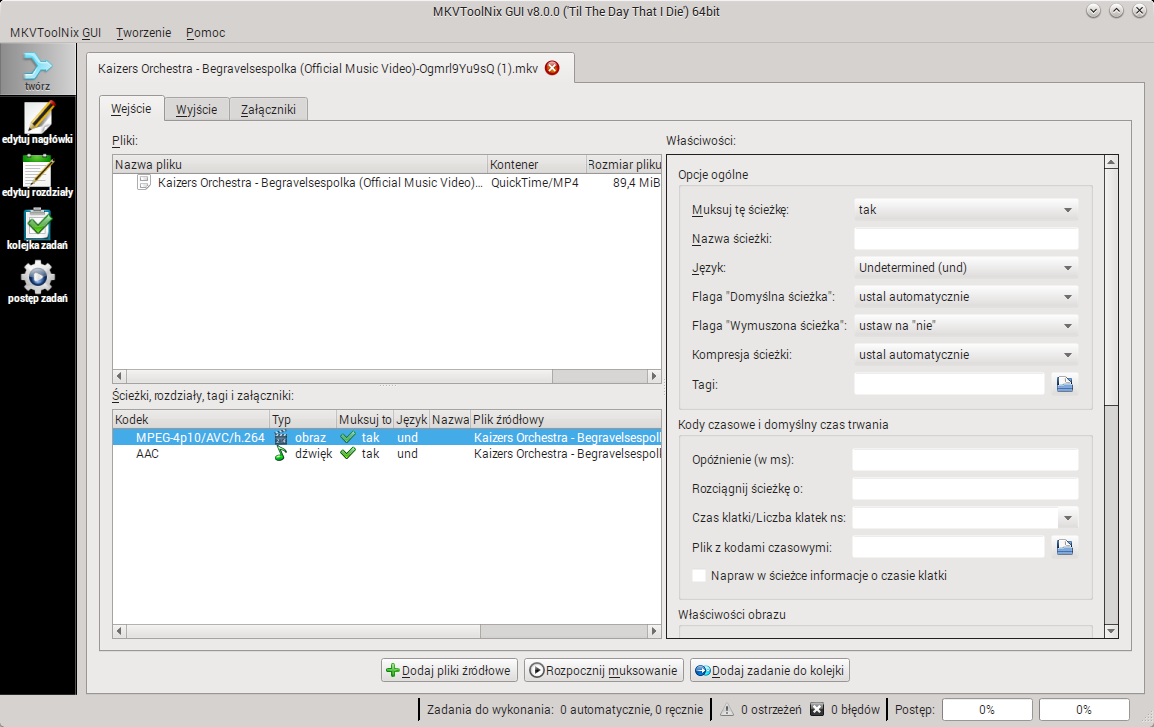Open the Kompresja ścieżki dropdown
Image resolution: width=1154 pixels, height=727 pixels.
click(966, 355)
